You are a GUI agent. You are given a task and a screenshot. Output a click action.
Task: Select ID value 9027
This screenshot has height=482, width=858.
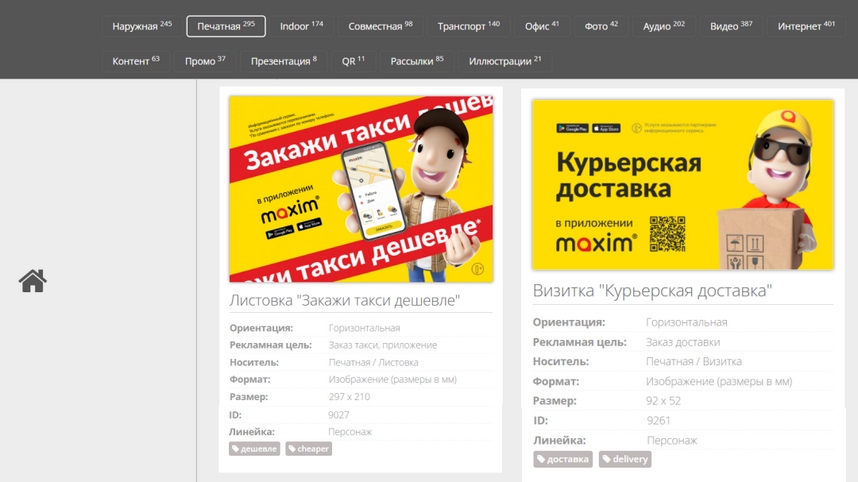coord(339,415)
